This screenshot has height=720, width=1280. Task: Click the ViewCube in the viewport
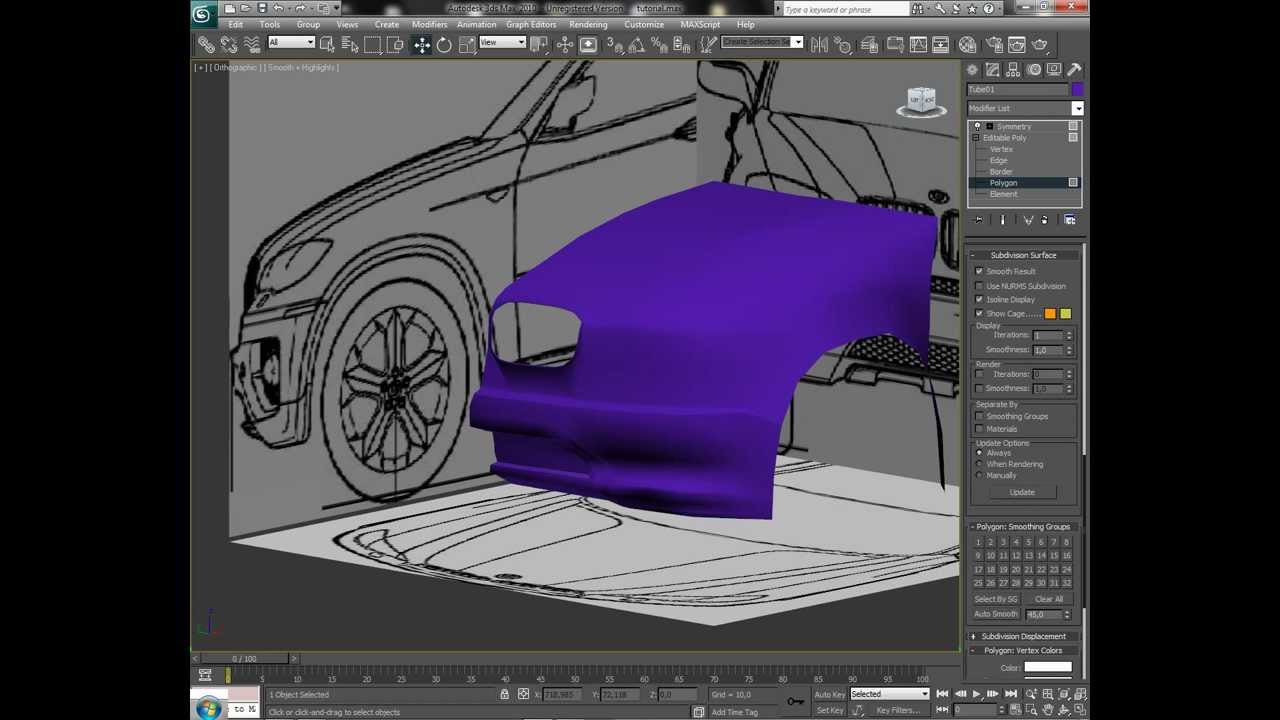921,101
